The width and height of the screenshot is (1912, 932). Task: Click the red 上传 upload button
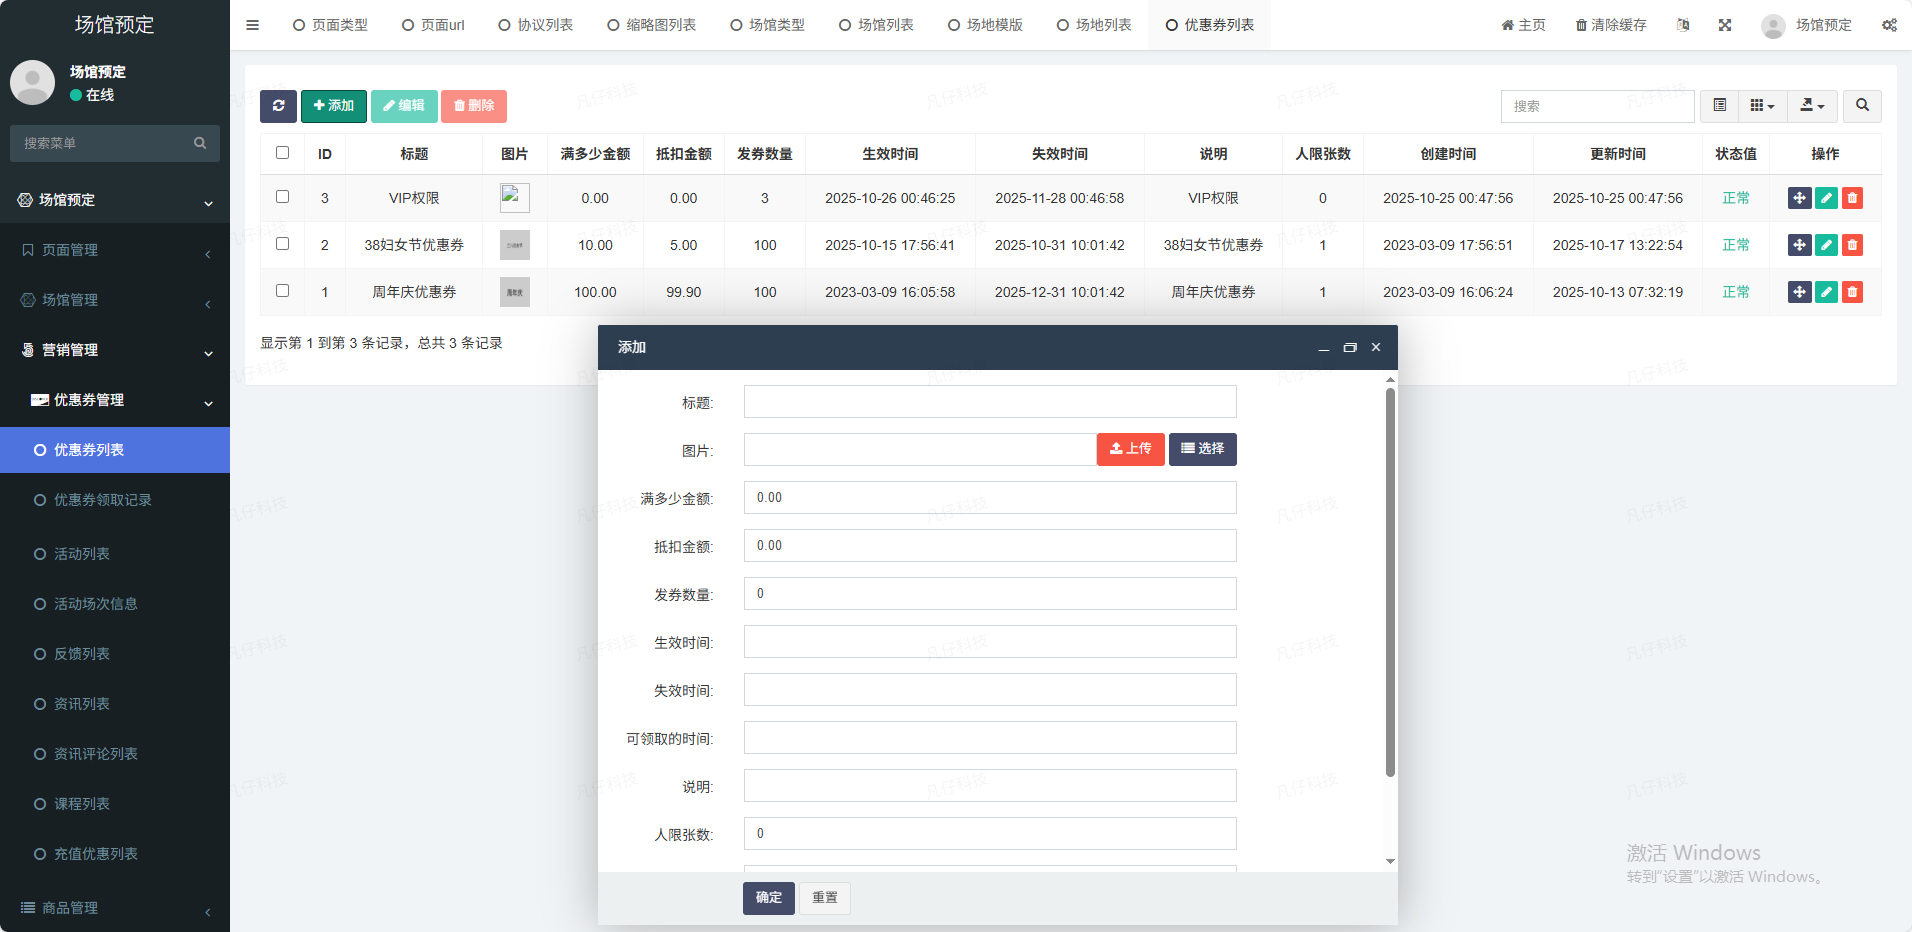pyautogui.click(x=1130, y=449)
